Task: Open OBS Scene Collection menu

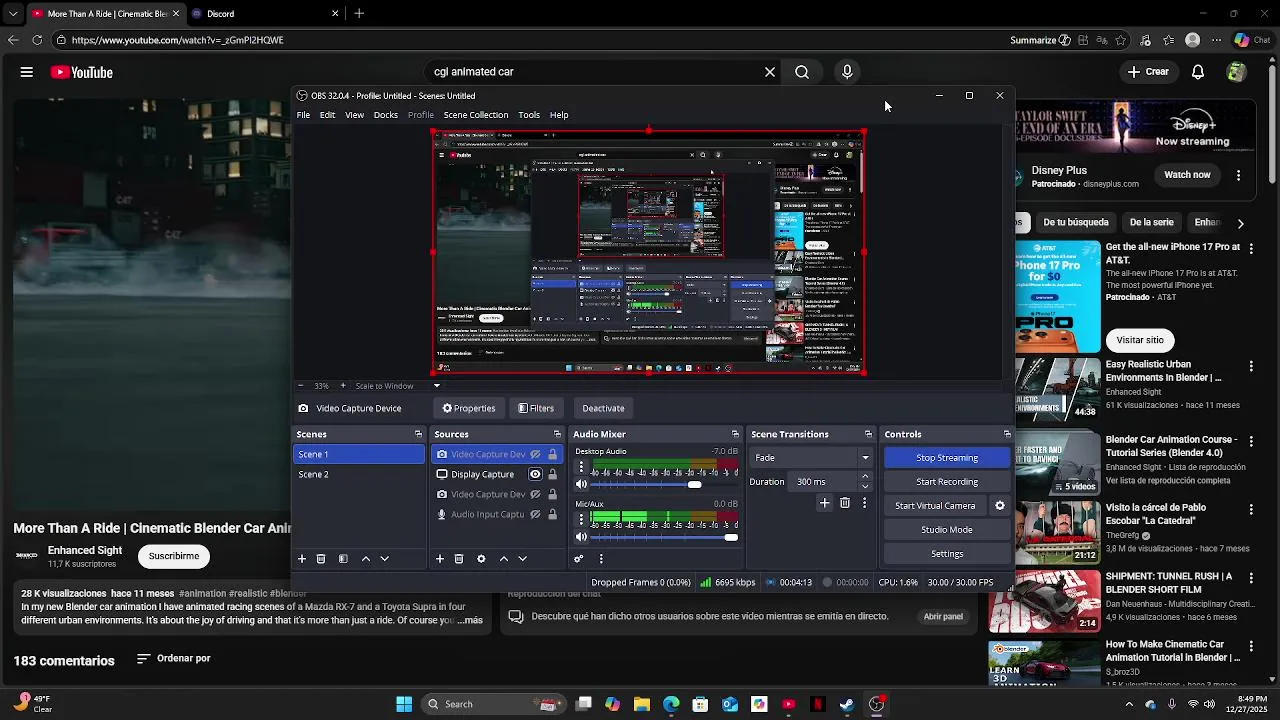Action: [476, 115]
